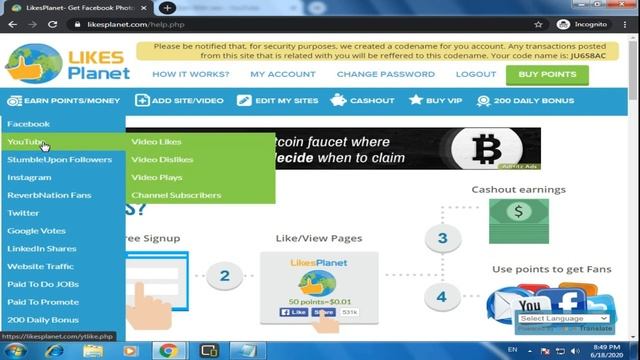Viewport: 640px width, 360px height.
Task: Open File Explorer folder in taskbar
Action: 93,351
